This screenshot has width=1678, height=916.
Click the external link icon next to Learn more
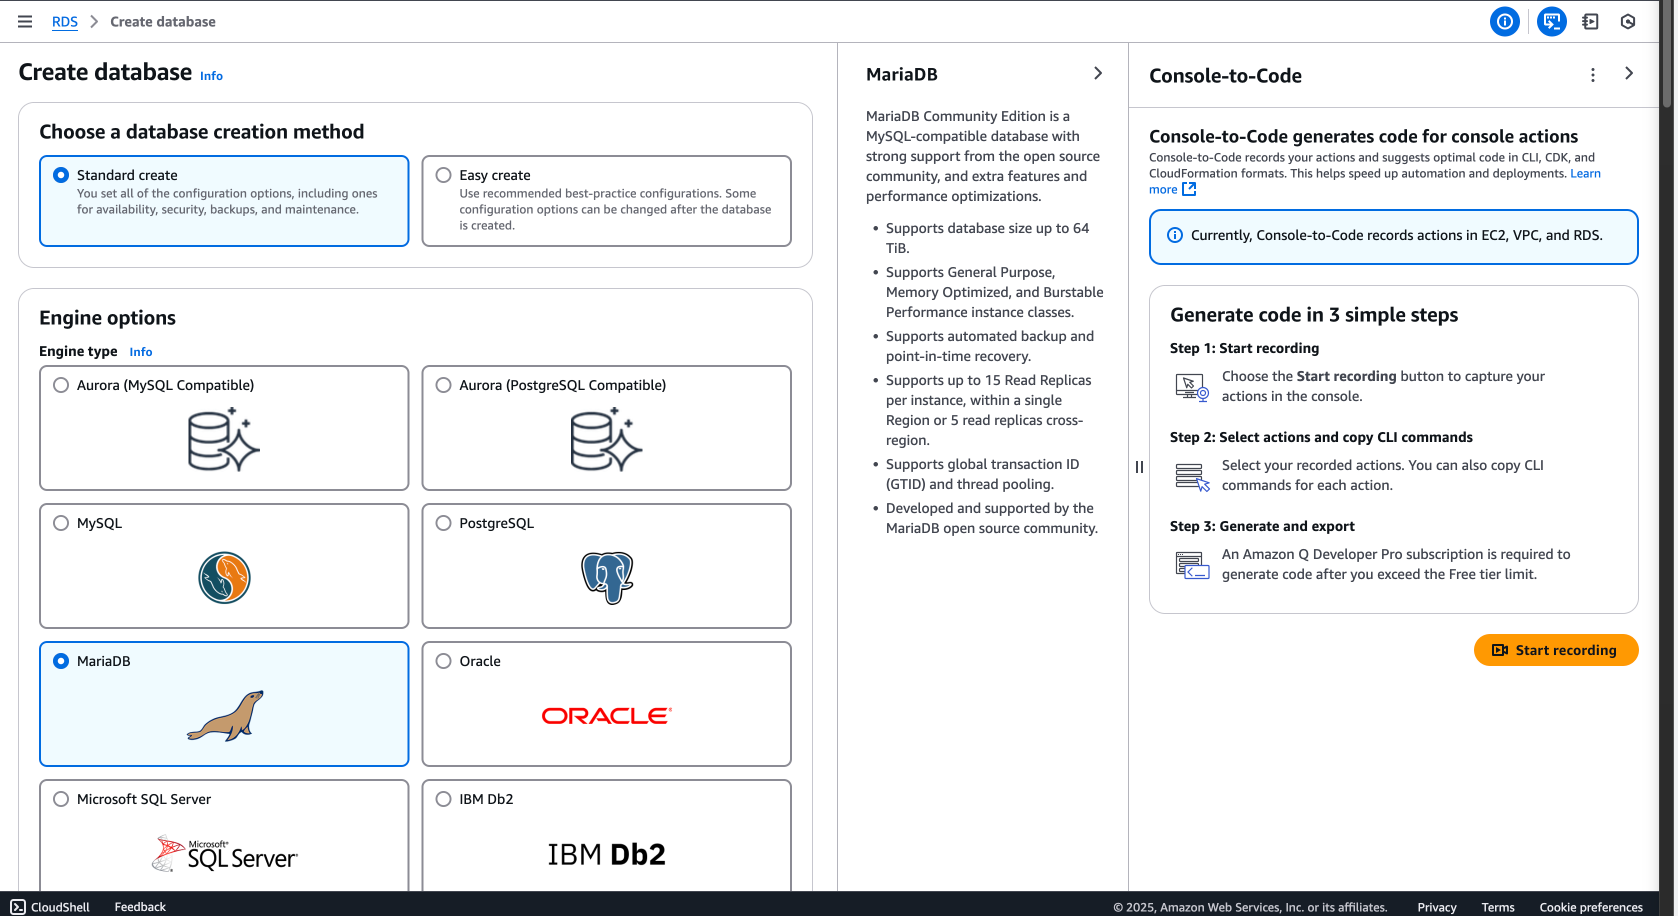point(1189,189)
